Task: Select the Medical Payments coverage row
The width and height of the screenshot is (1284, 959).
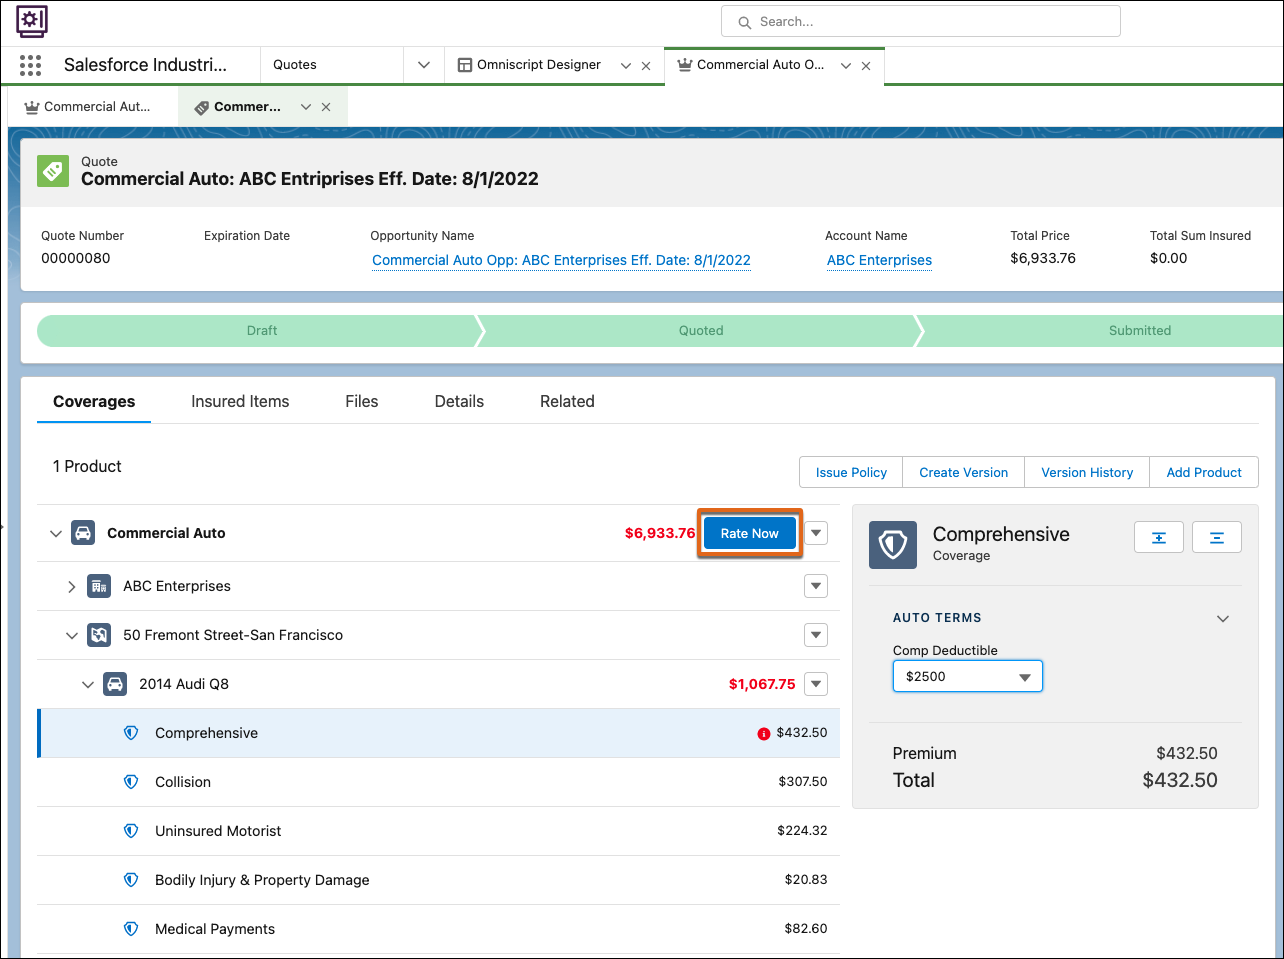Action: (439, 929)
